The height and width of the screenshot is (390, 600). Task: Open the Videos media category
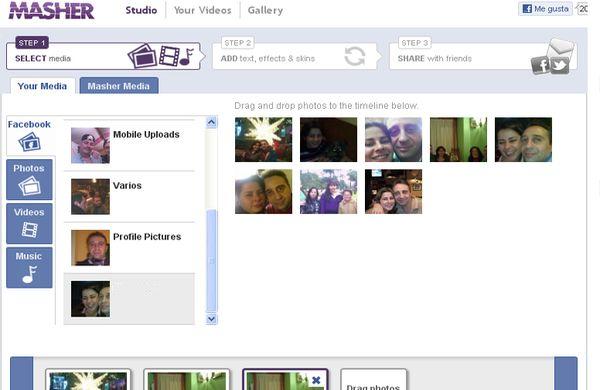[29, 224]
